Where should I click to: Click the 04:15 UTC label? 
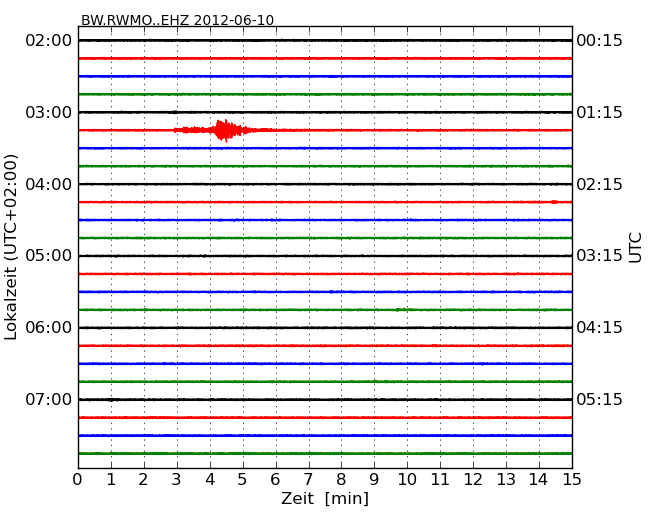599,328
